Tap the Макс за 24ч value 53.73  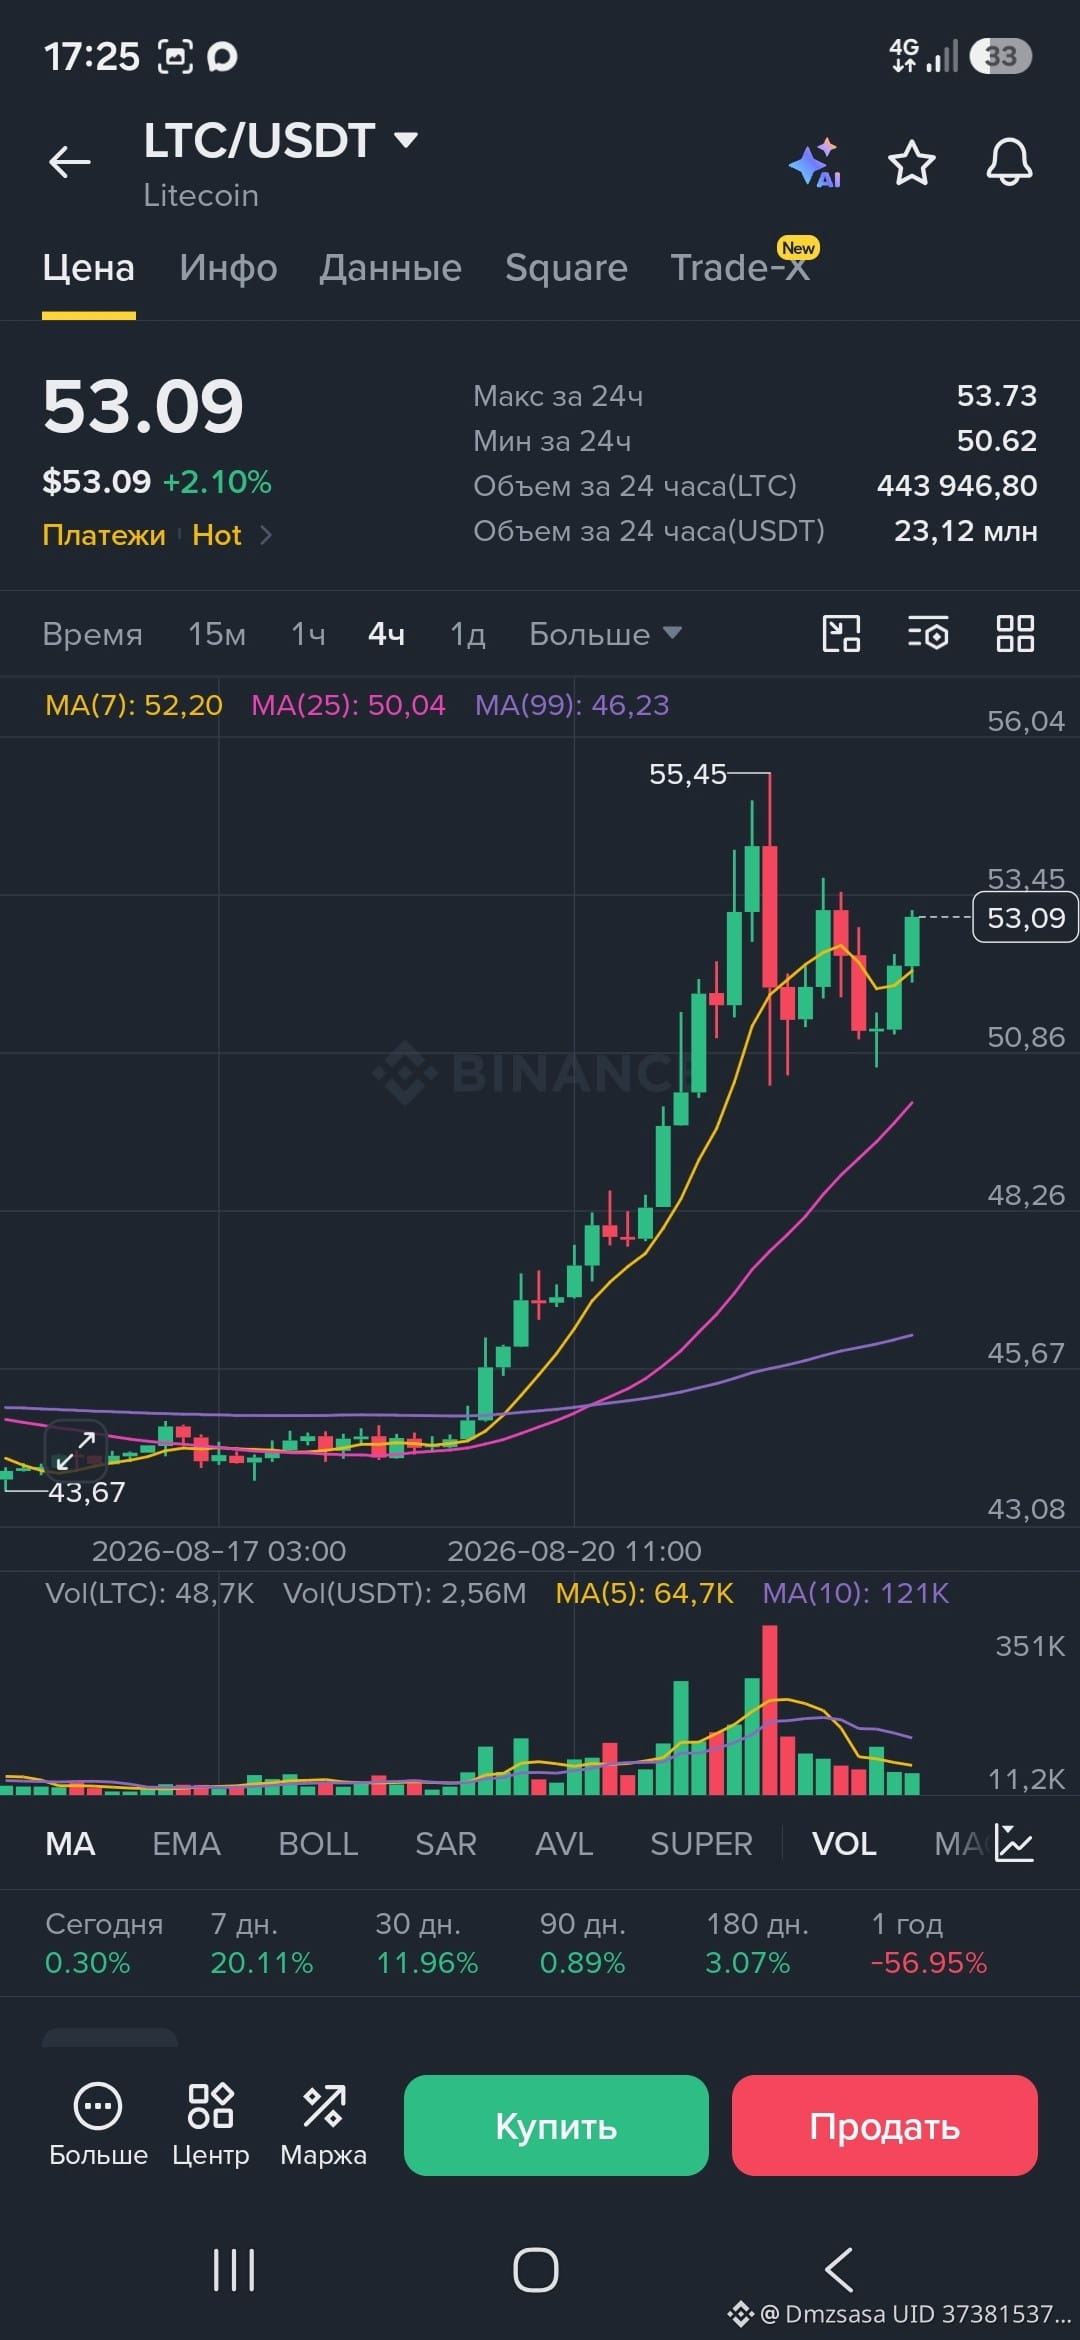coord(997,396)
